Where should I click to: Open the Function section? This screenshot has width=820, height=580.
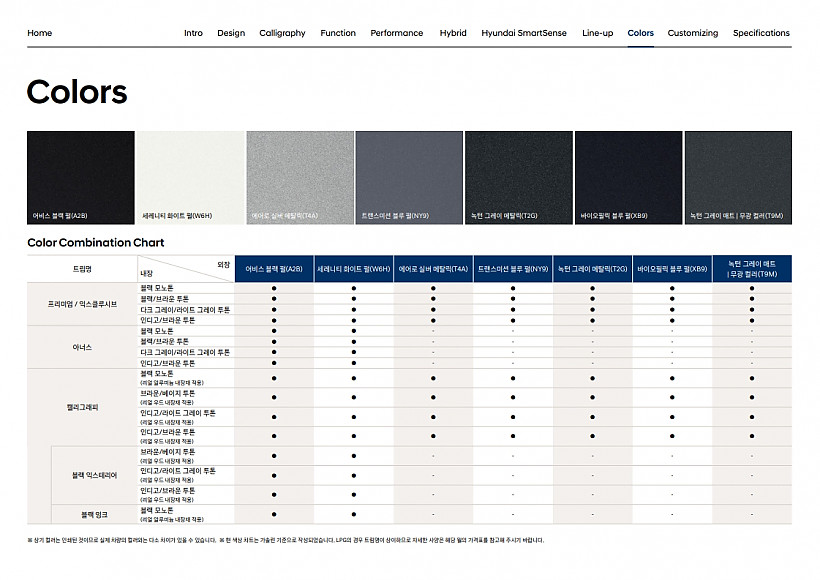[x=338, y=33]
